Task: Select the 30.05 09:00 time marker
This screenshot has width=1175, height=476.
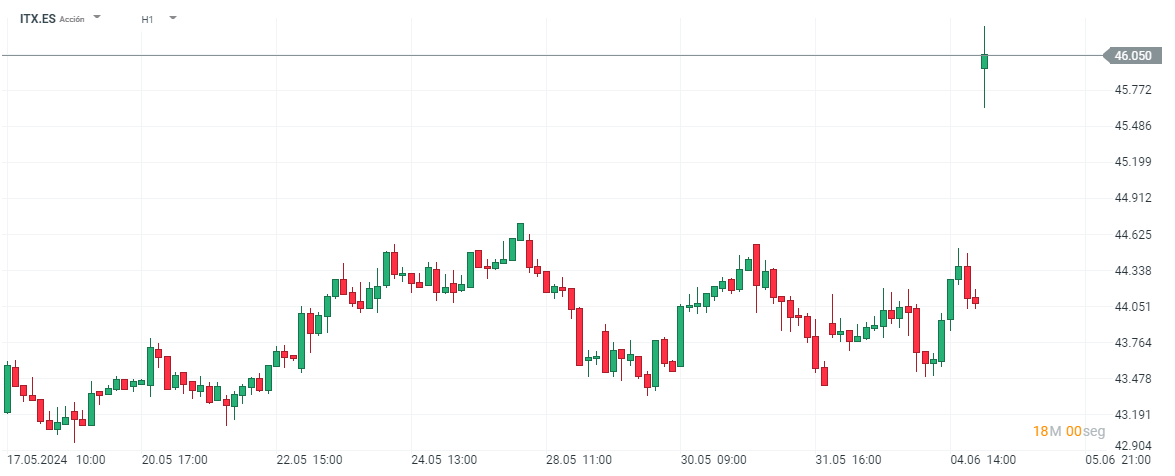Action: [x=714, y=460]
